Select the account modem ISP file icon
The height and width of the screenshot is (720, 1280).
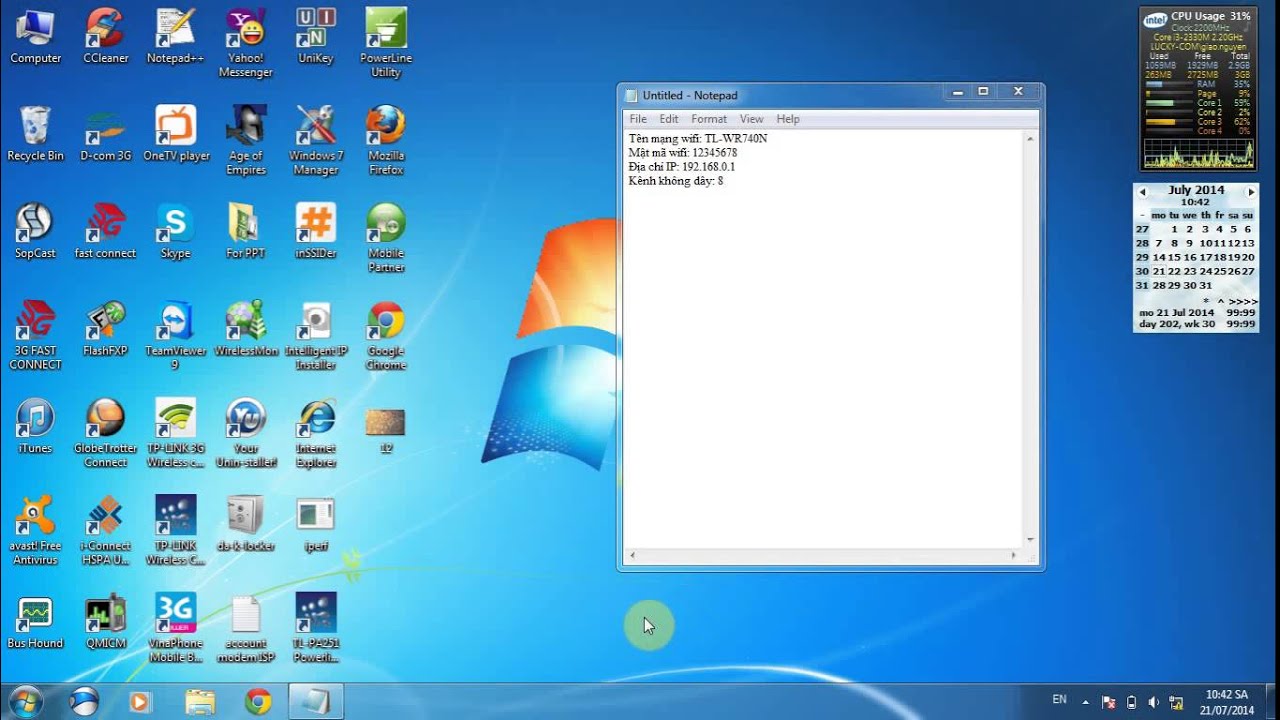(245, 629)
